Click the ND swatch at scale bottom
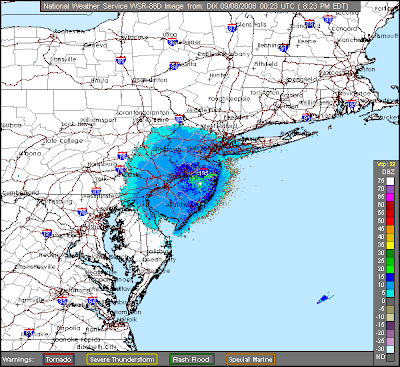This screenshot has height=367, width=400. 390,357
